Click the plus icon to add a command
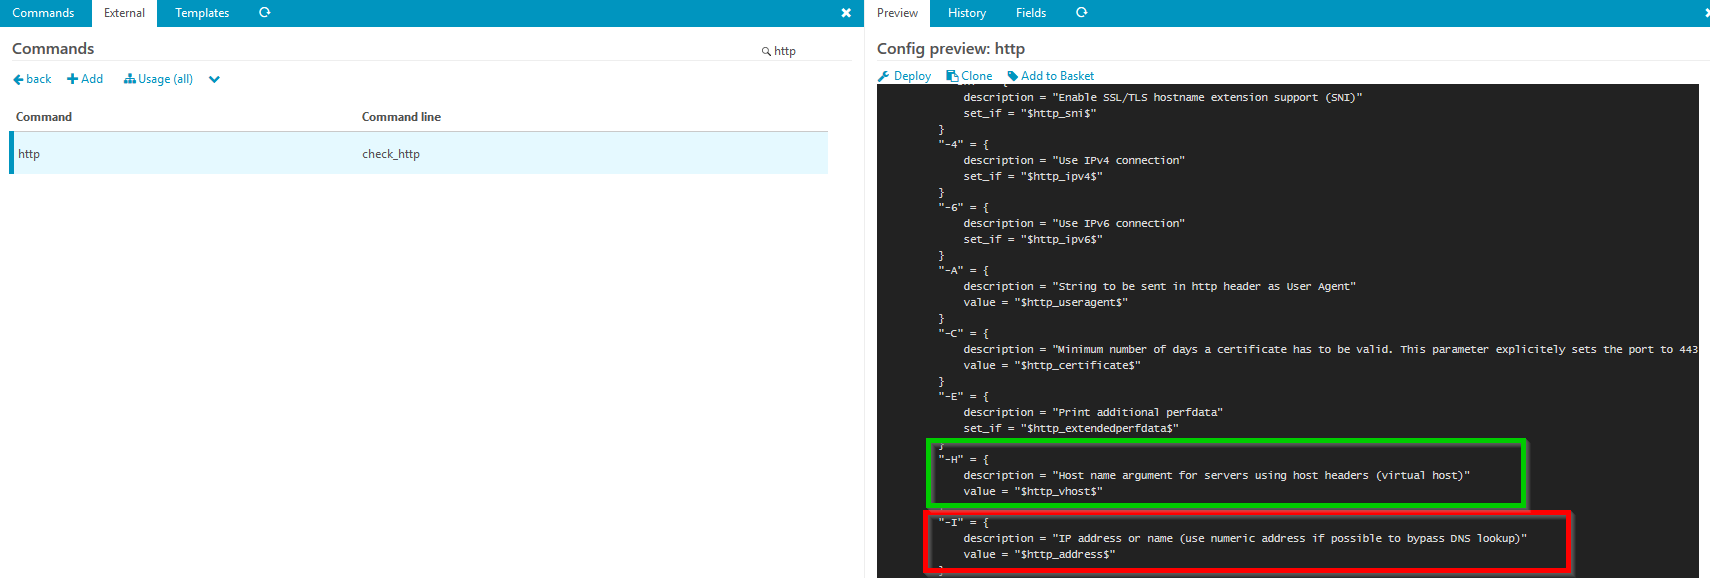The width and height of the screenshot is (1710, 578). [72, 79]
